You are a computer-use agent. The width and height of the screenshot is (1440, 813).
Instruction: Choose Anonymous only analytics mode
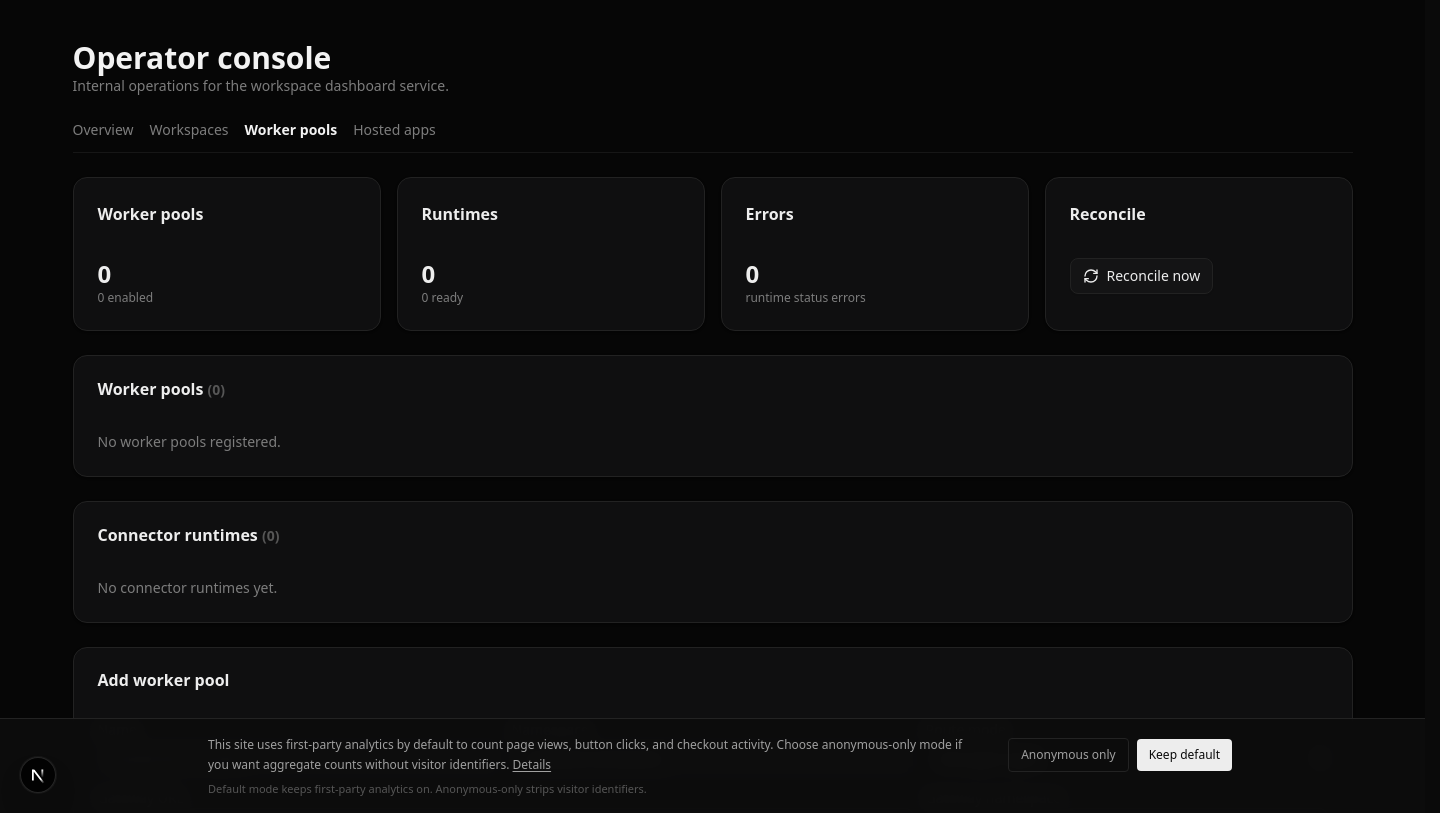[x=1068, y=755]
